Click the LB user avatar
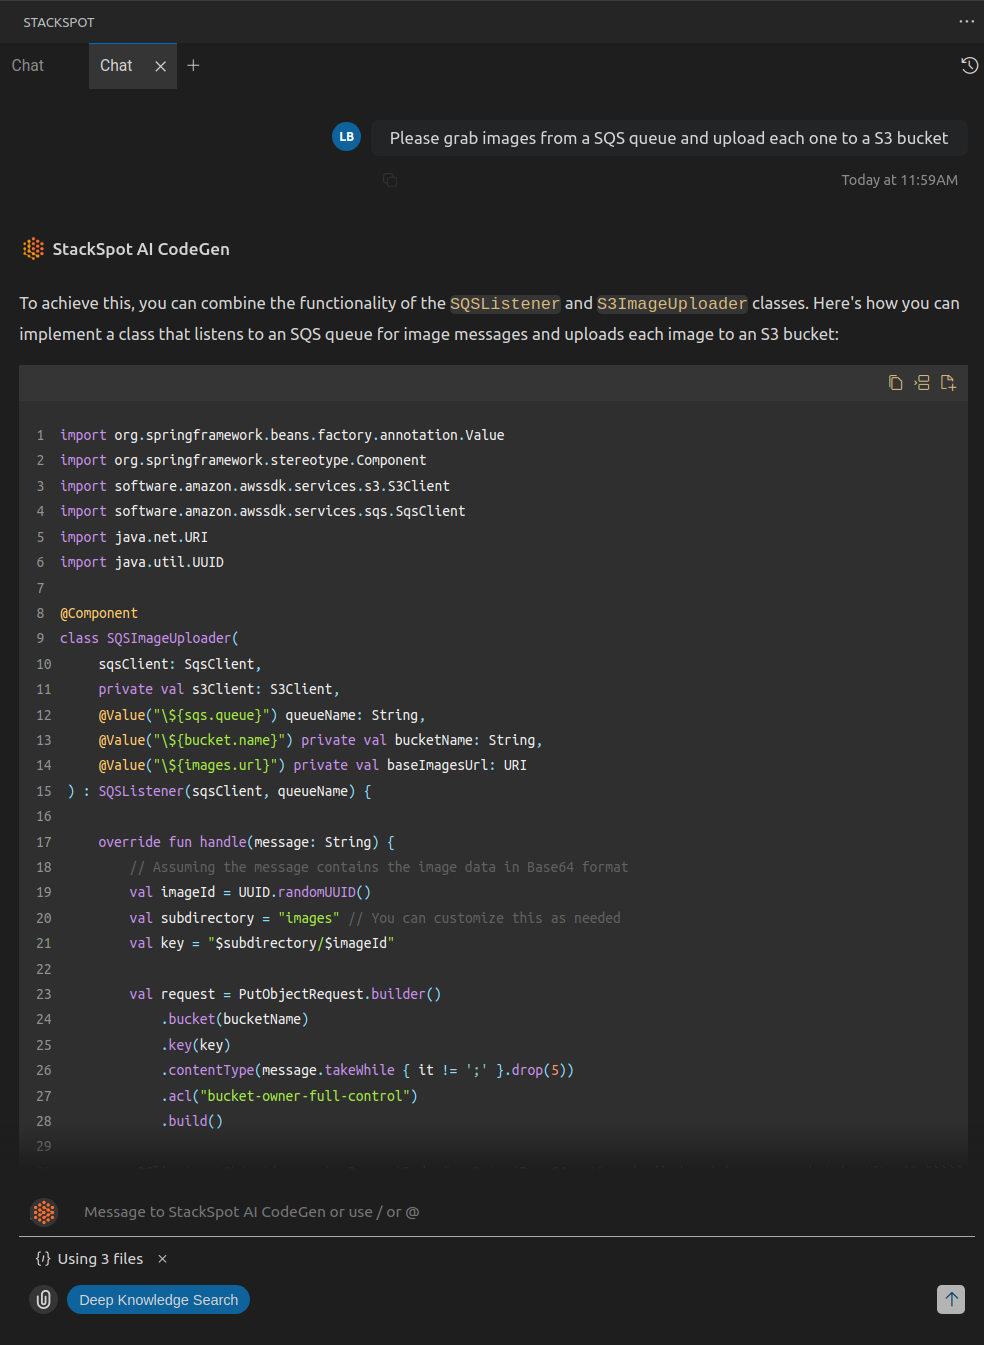Screen dimensions: 984x1345 pyautogui.click(x=346, y=137)
